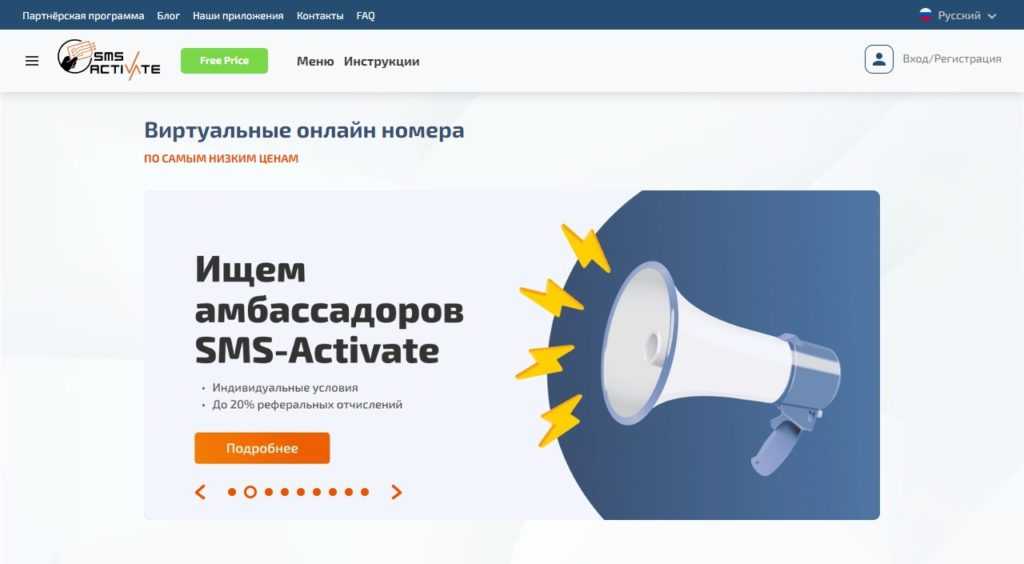This screenshot has width=1024, height=564.
Task: Open Партнёрская программа link
Action: [x=83, y=16]
